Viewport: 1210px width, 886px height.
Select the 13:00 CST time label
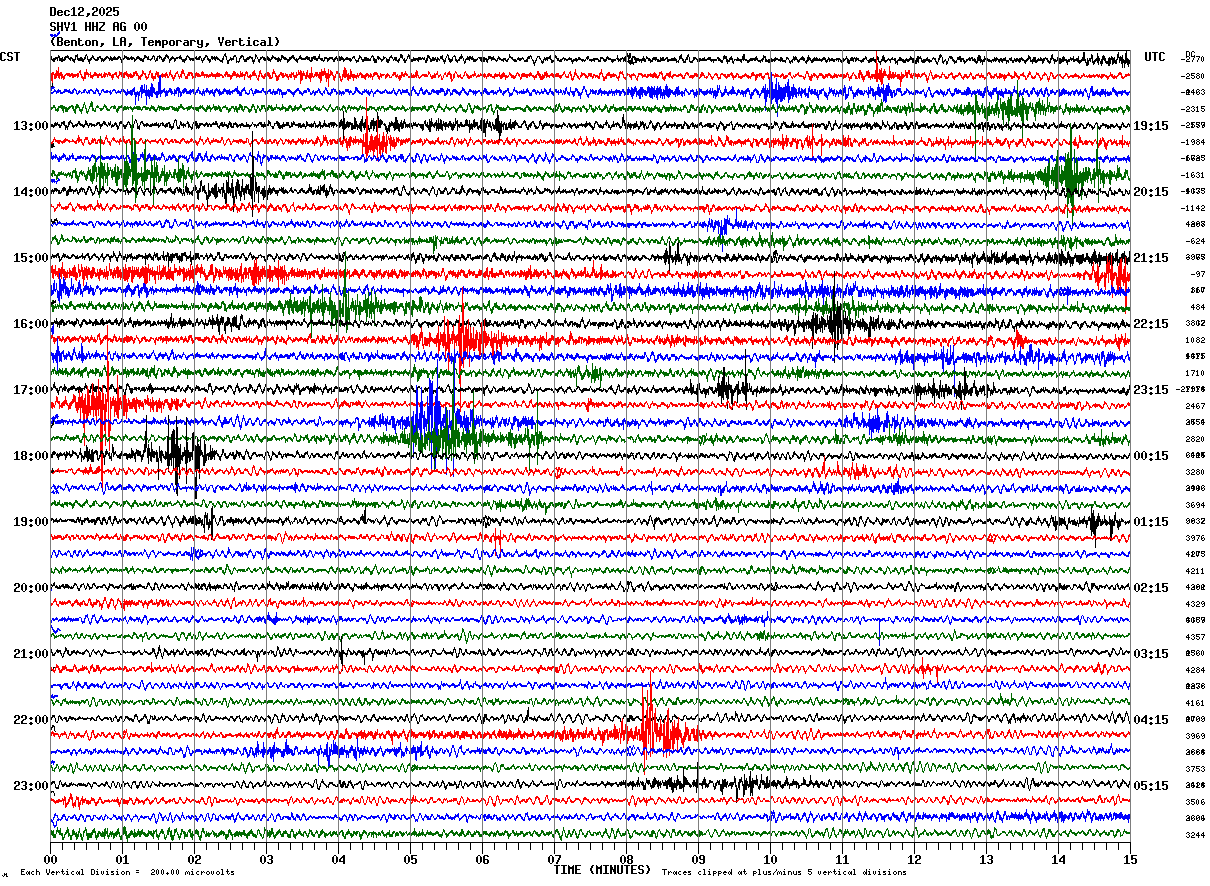tap(30, 126)
